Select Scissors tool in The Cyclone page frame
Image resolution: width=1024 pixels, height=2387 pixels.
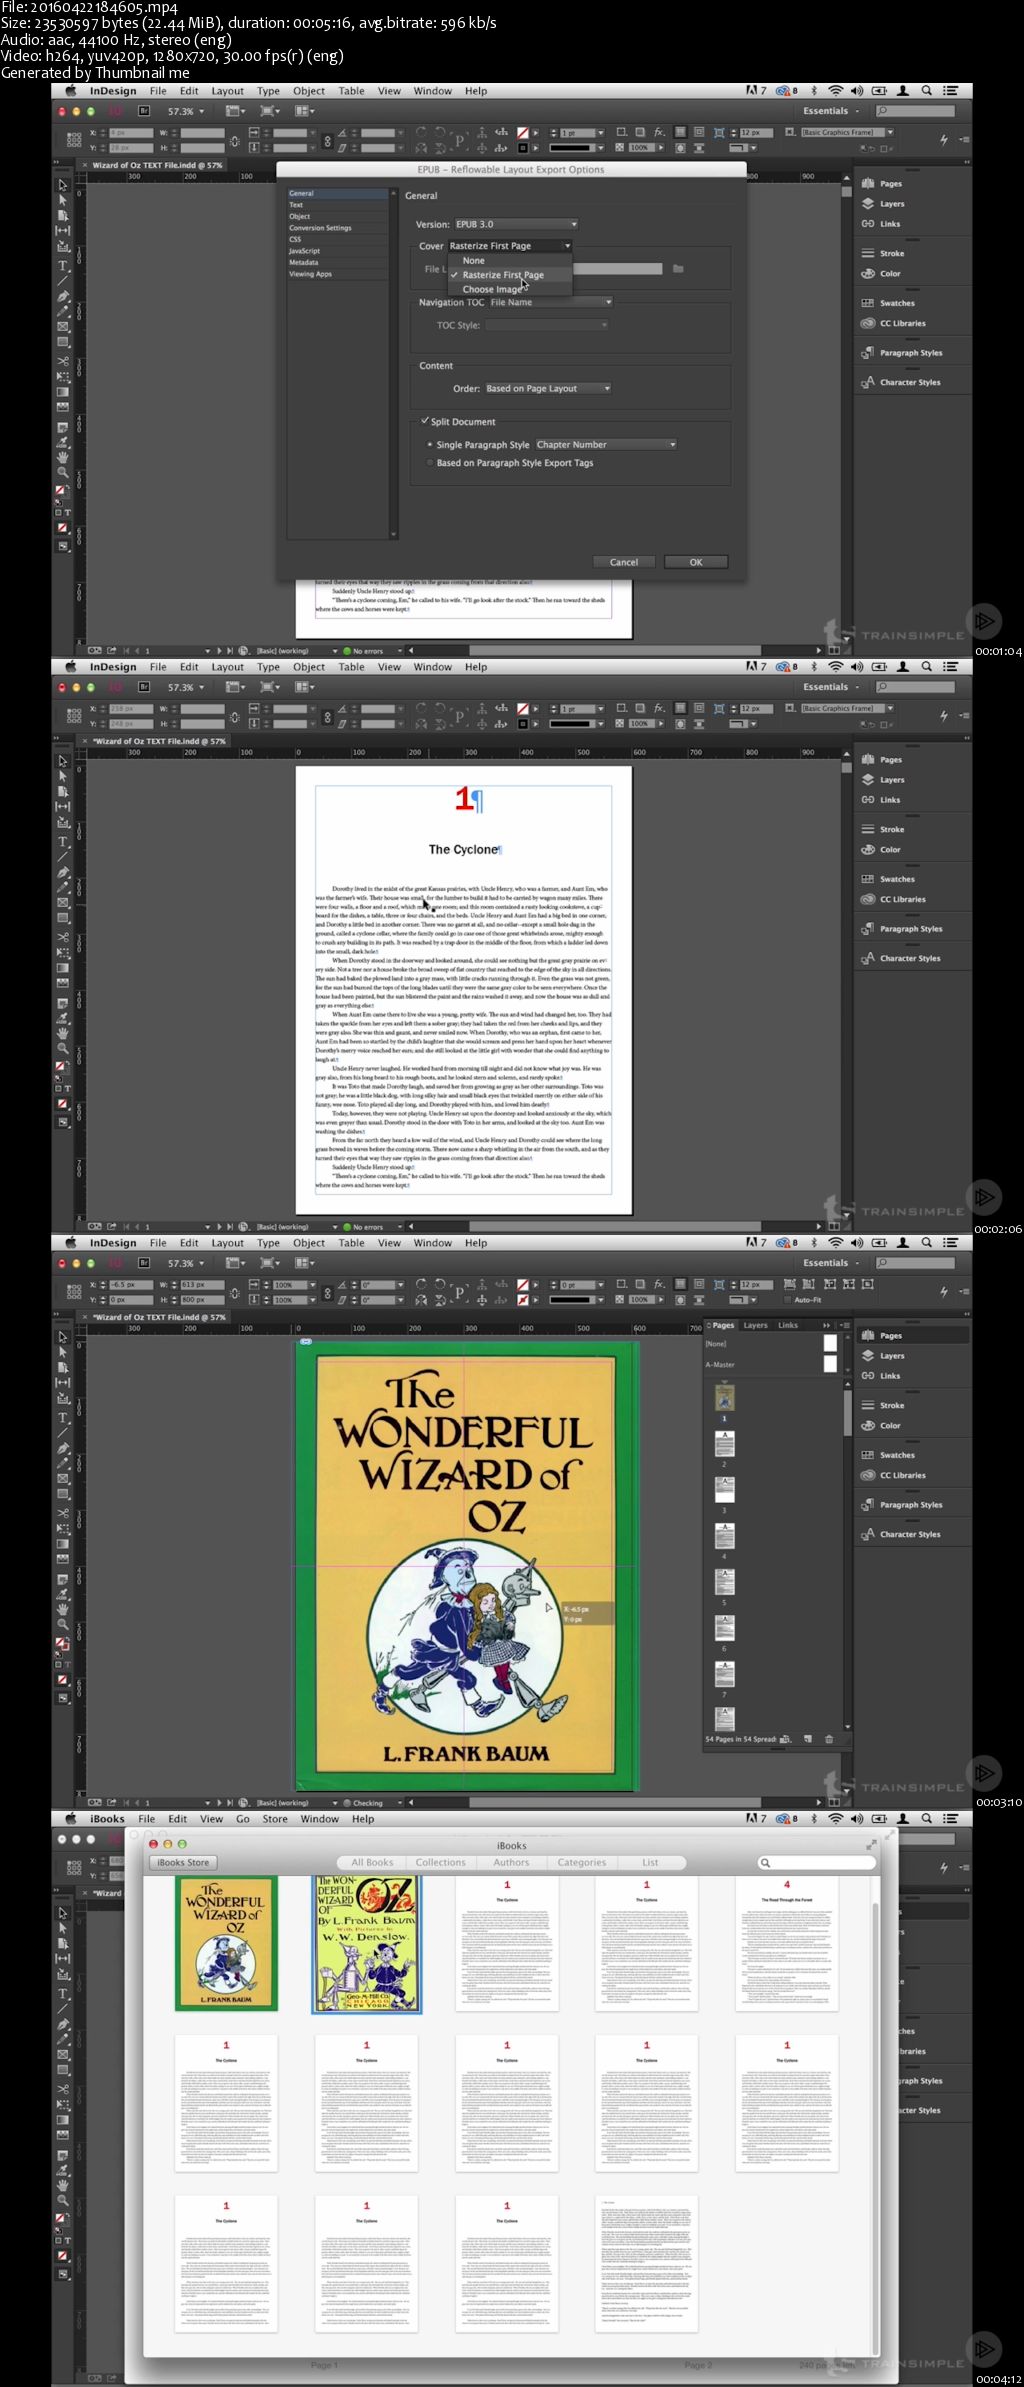[x=63, y=938]
